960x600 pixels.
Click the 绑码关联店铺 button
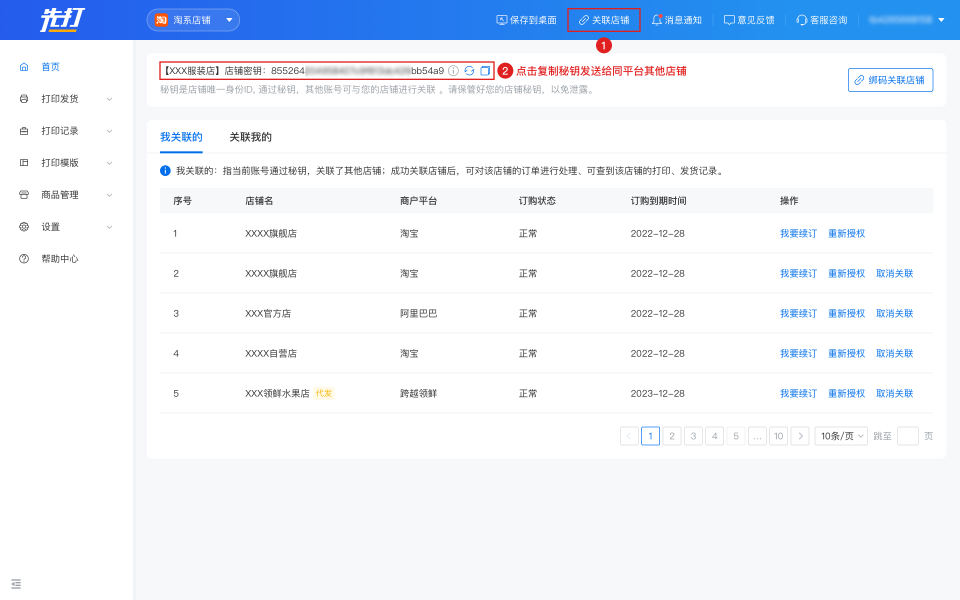[x=890, y=80]
